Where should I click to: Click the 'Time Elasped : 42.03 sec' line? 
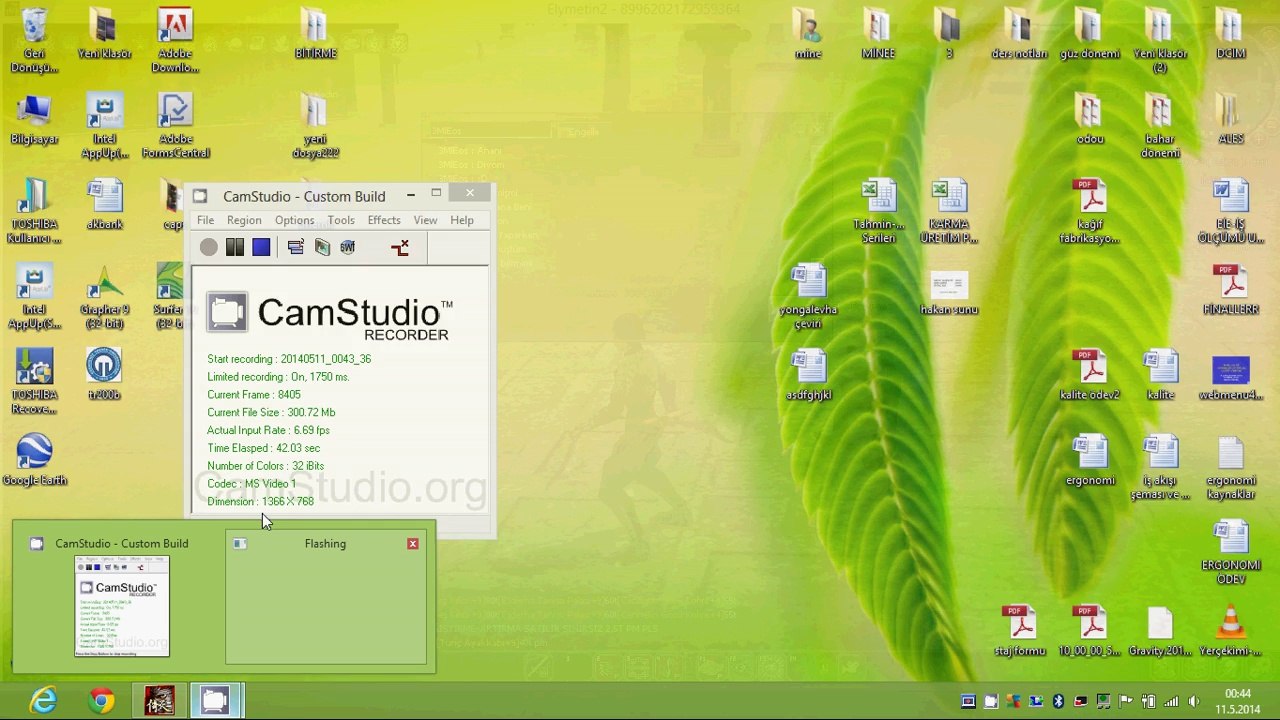pos(263,448)
